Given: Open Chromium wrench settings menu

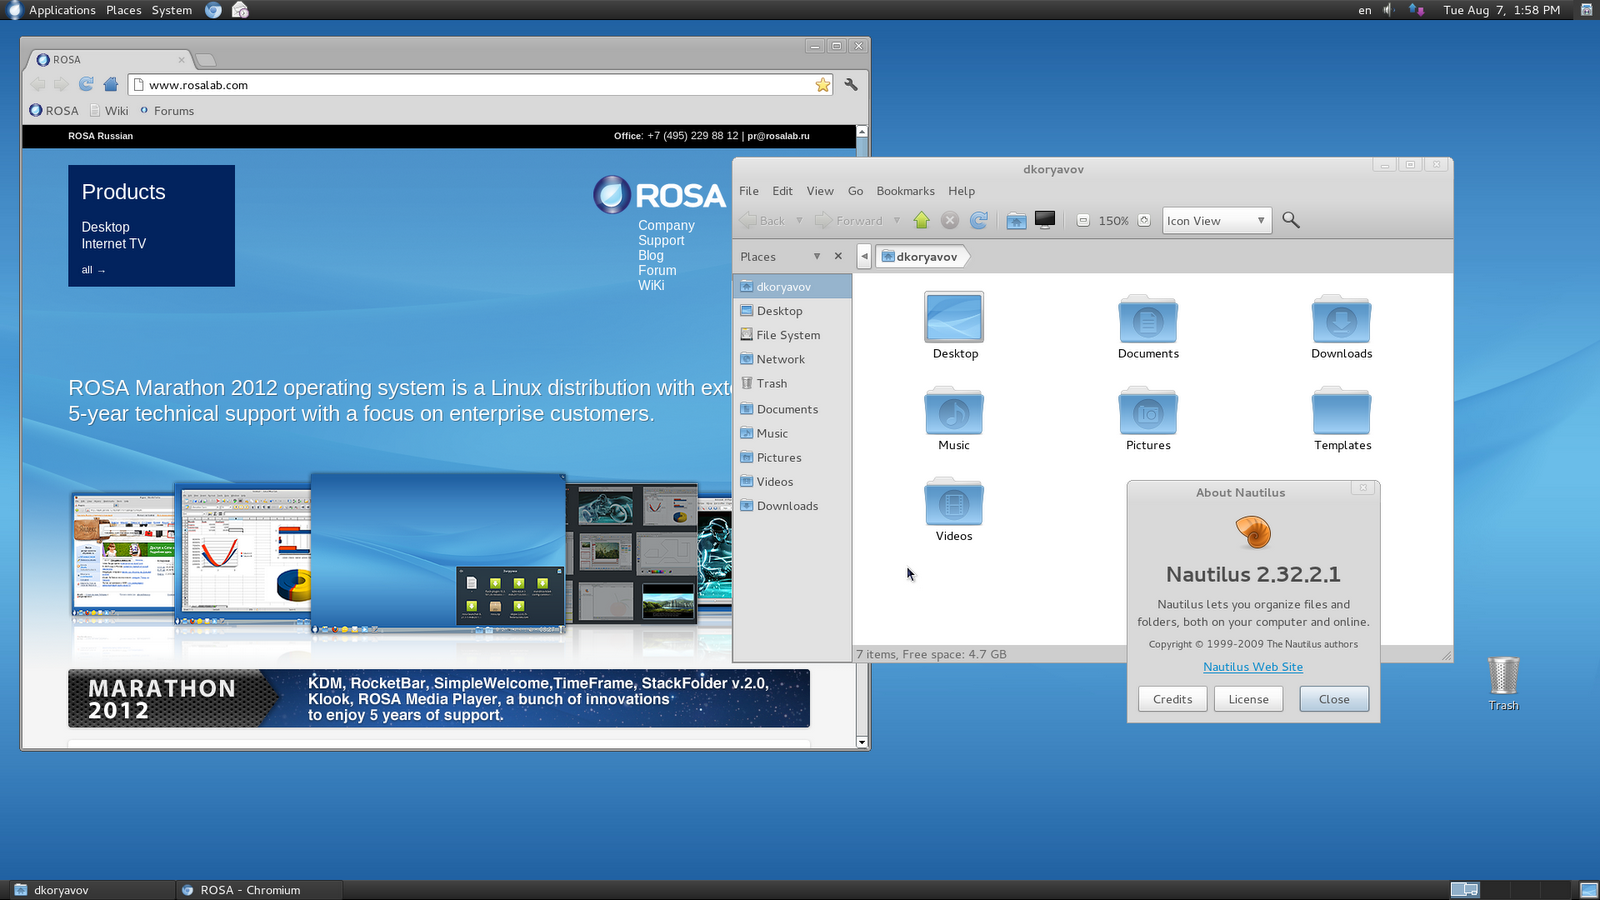Looking at the screenshot, I should [x=851, y=85].
